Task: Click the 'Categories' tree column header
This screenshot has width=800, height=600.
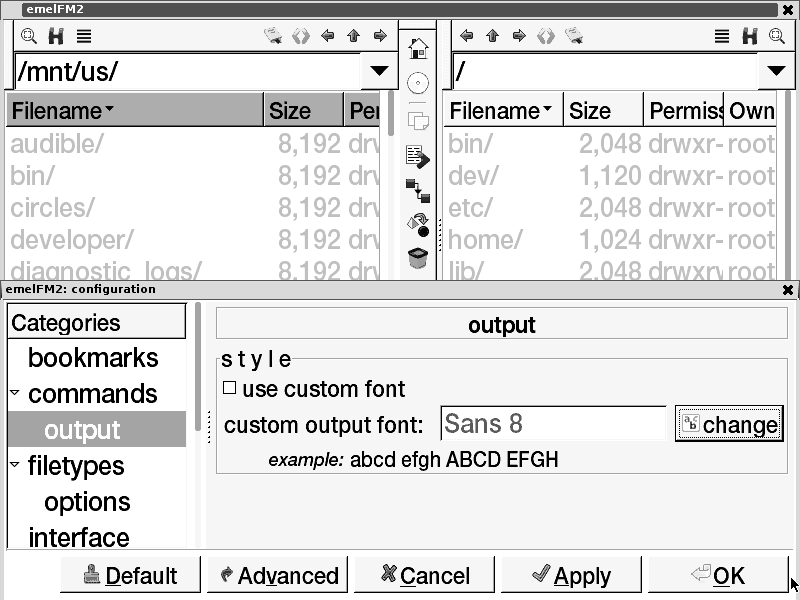Action: 97,322
